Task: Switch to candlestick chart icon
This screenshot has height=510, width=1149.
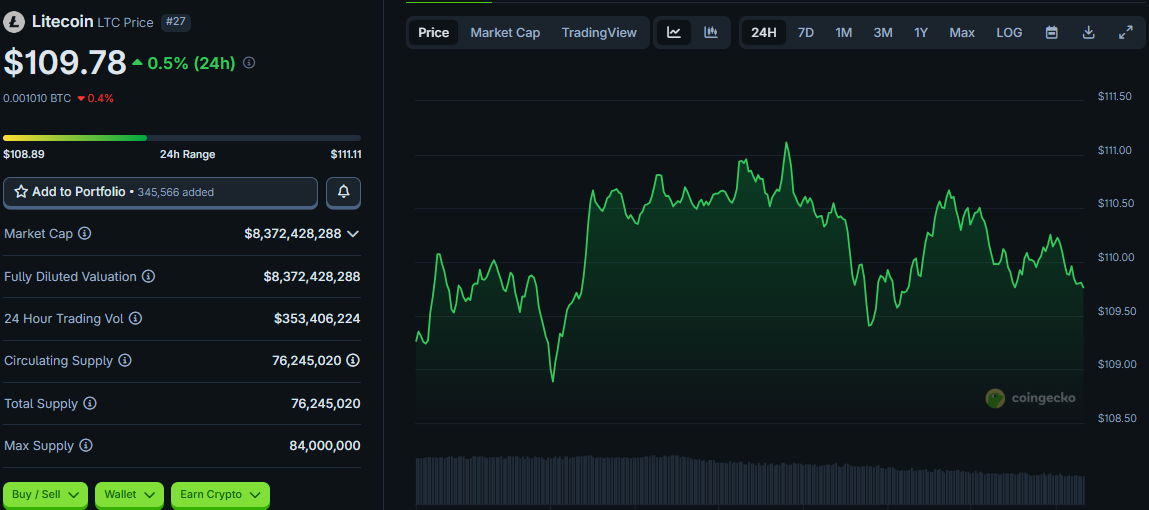Action: 711,32
